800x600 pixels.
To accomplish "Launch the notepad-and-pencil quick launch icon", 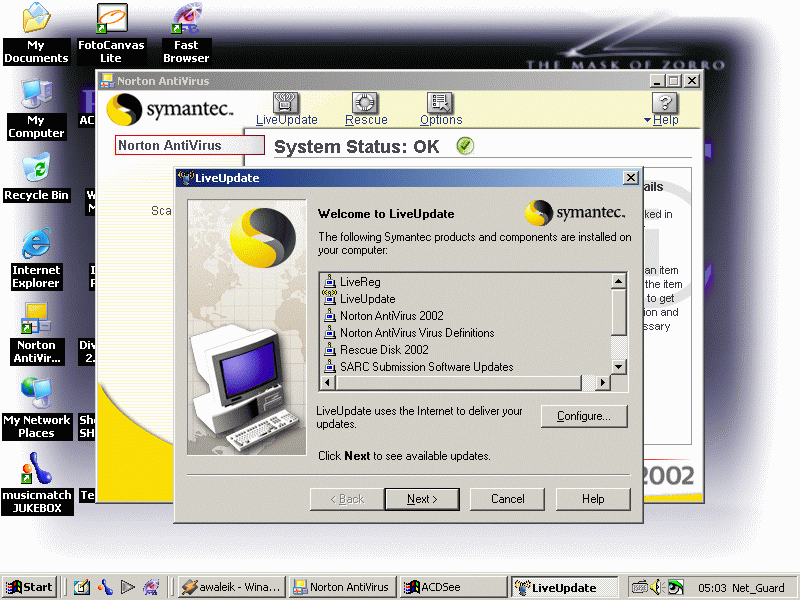I will [82, 587].
